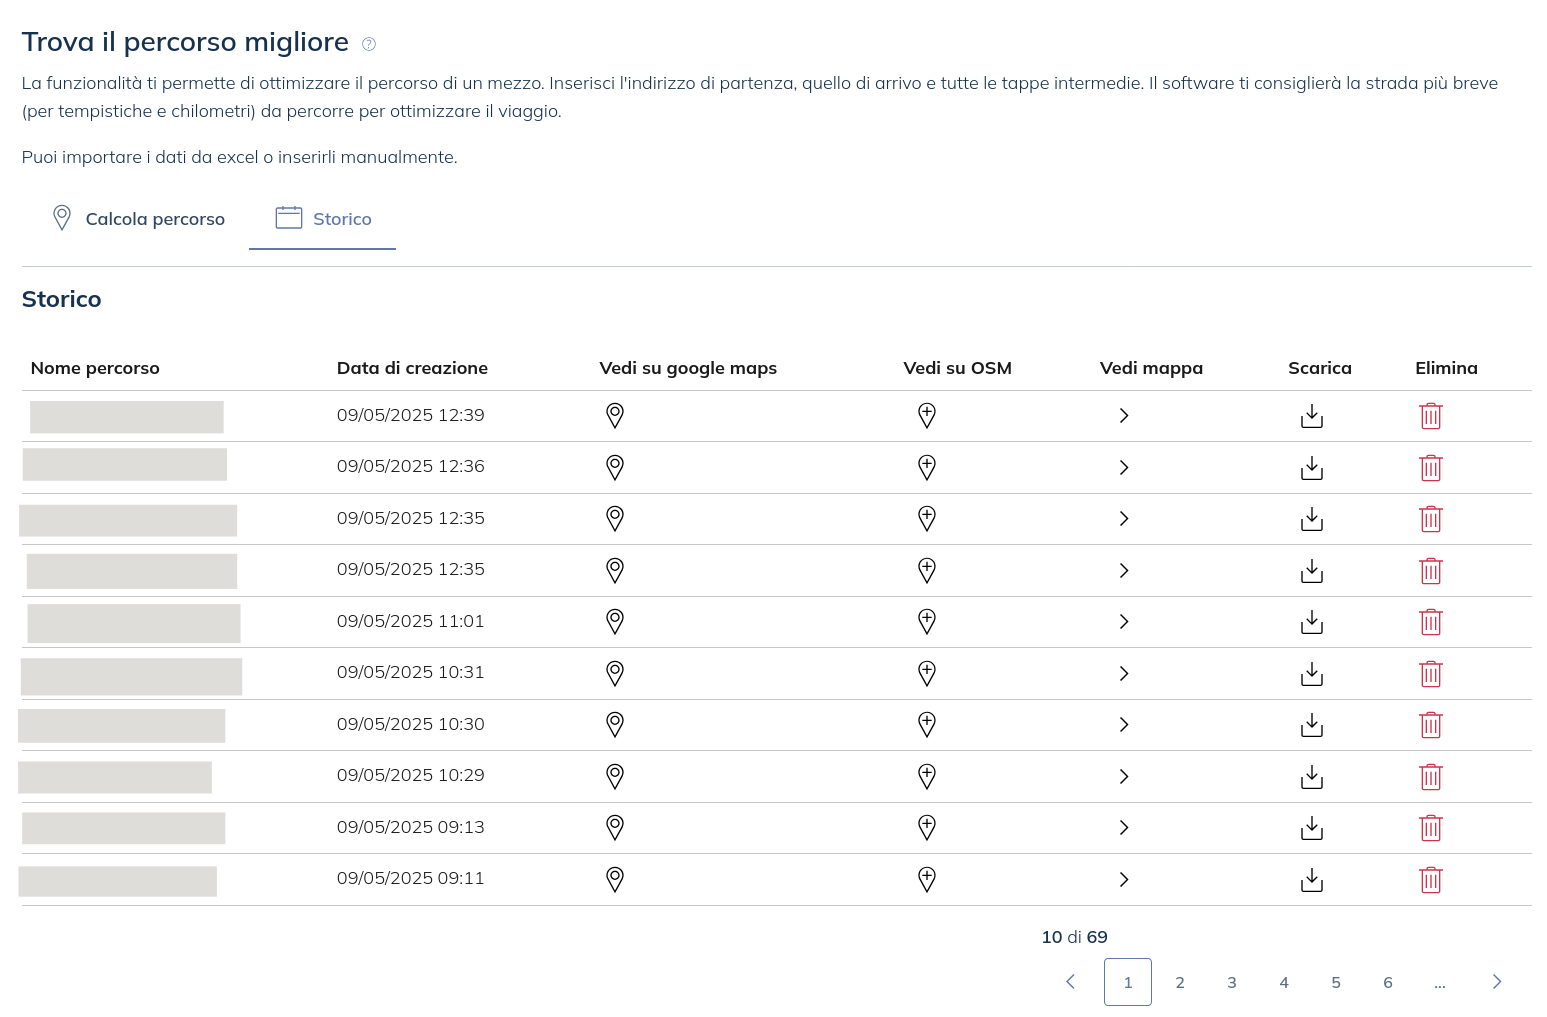
Task: Jump to page 6 in pagination
Action: [1388, 983]
